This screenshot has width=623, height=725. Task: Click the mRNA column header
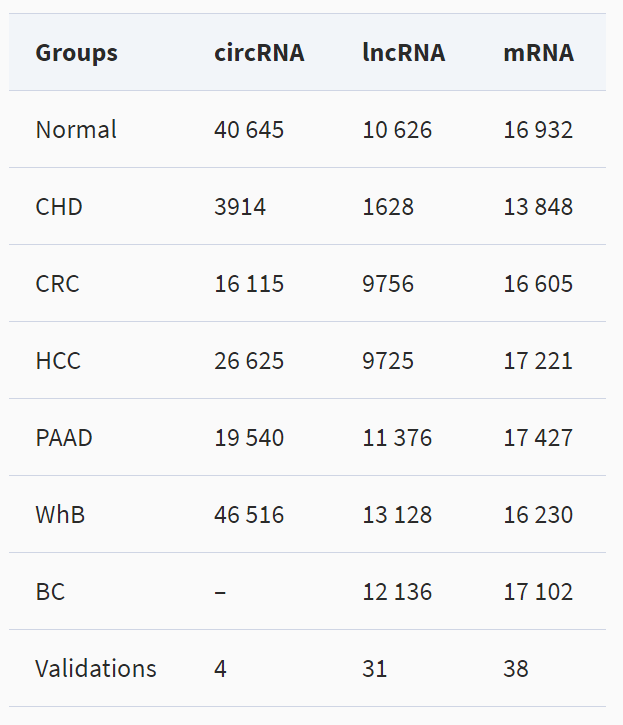pyautogui.click(x=538, y=53)
